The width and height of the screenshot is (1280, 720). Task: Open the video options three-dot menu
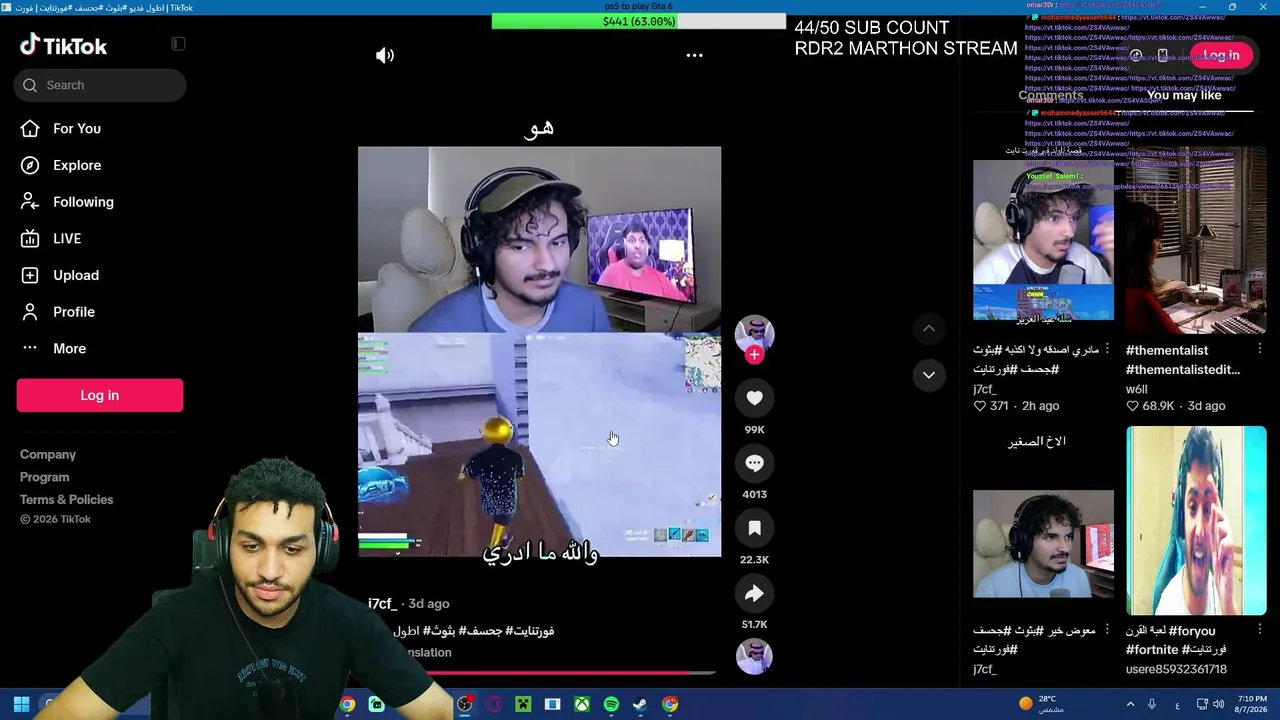tap(694, 56)
